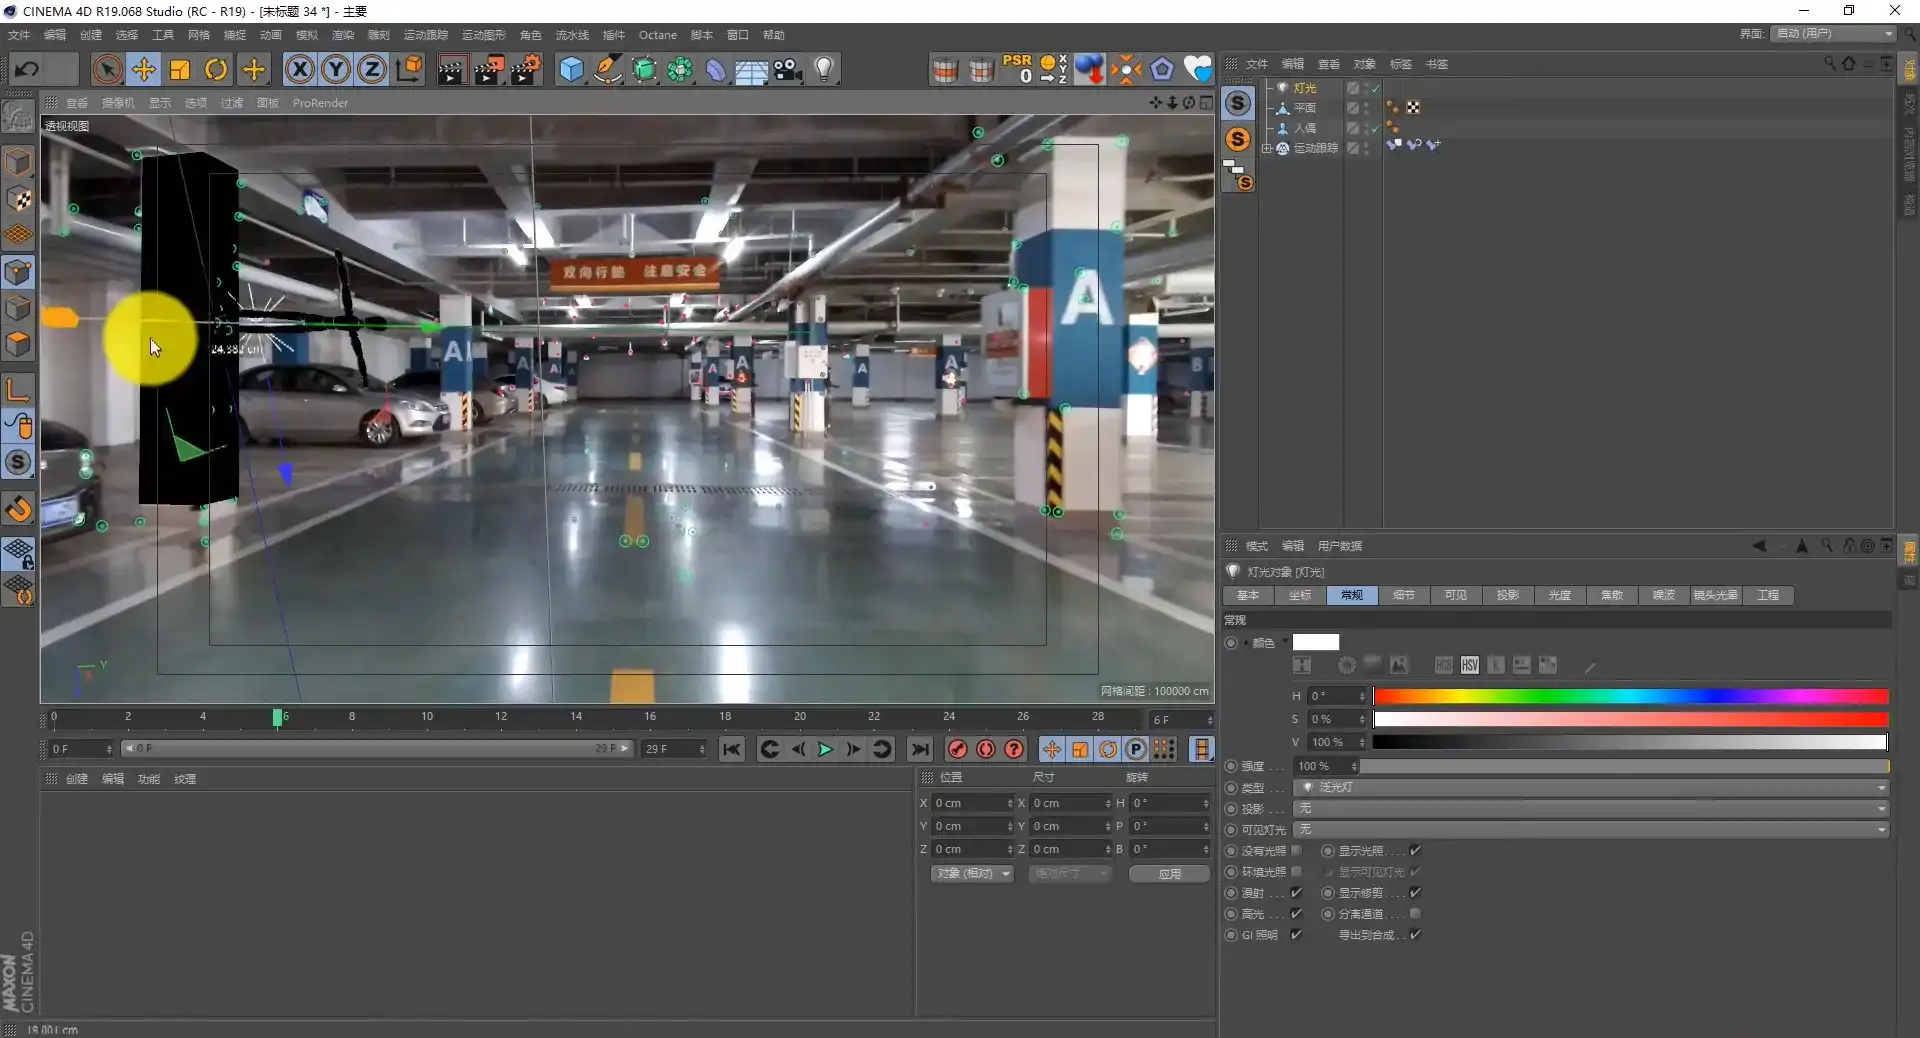The image size is (1920, 1038).
Task: Open the 渲染 (Render) menu
Action: tap(343, 35)
